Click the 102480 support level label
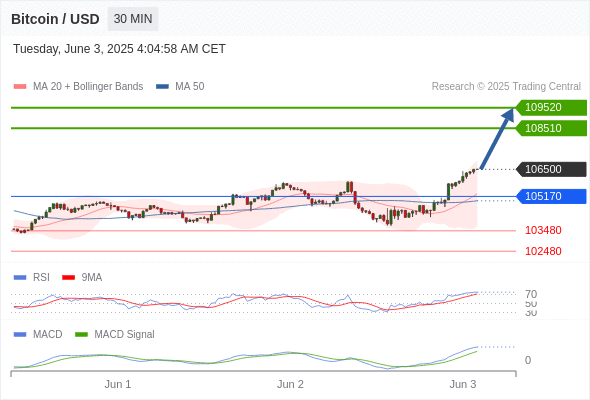590x400 pixels. [x=543, y=251]
